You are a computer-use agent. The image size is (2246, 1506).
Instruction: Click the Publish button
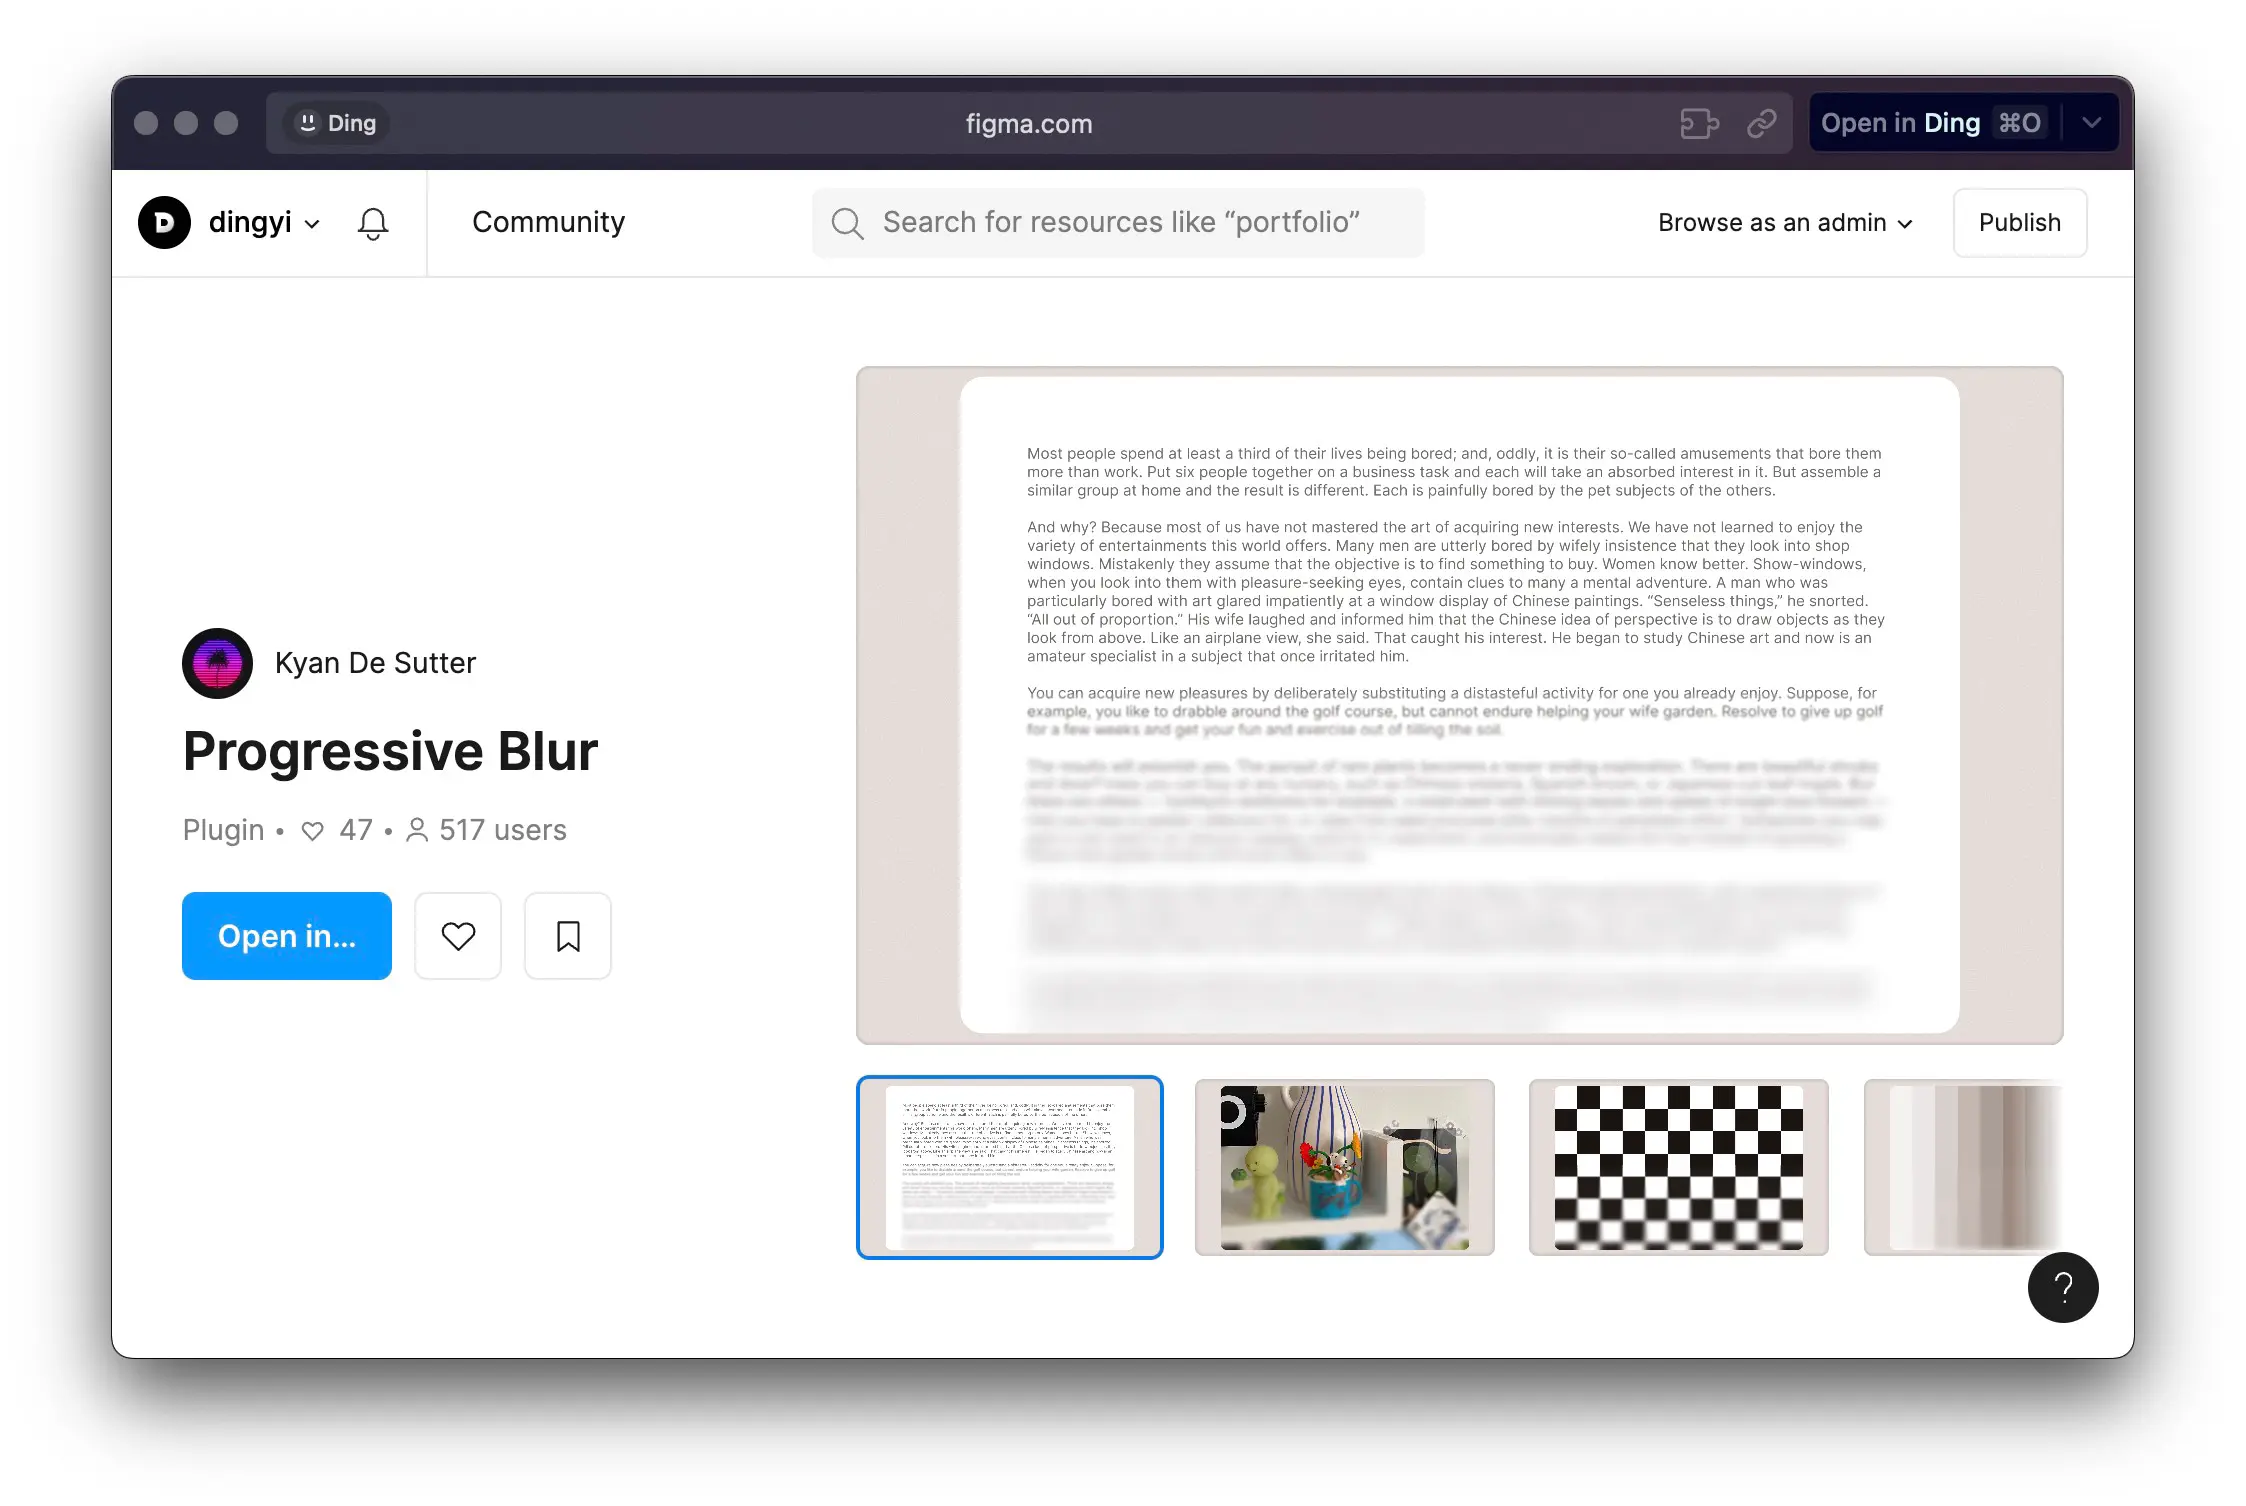[2019, 222]
